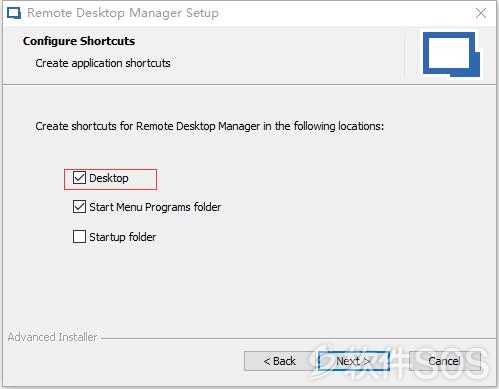
Task: Click the Configure Shortcuts heading
Action: tap(79, 41)
